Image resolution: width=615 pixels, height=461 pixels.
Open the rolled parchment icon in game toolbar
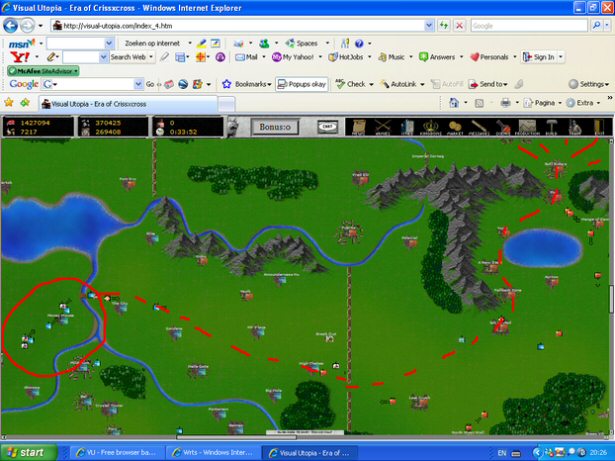[479, 127]
